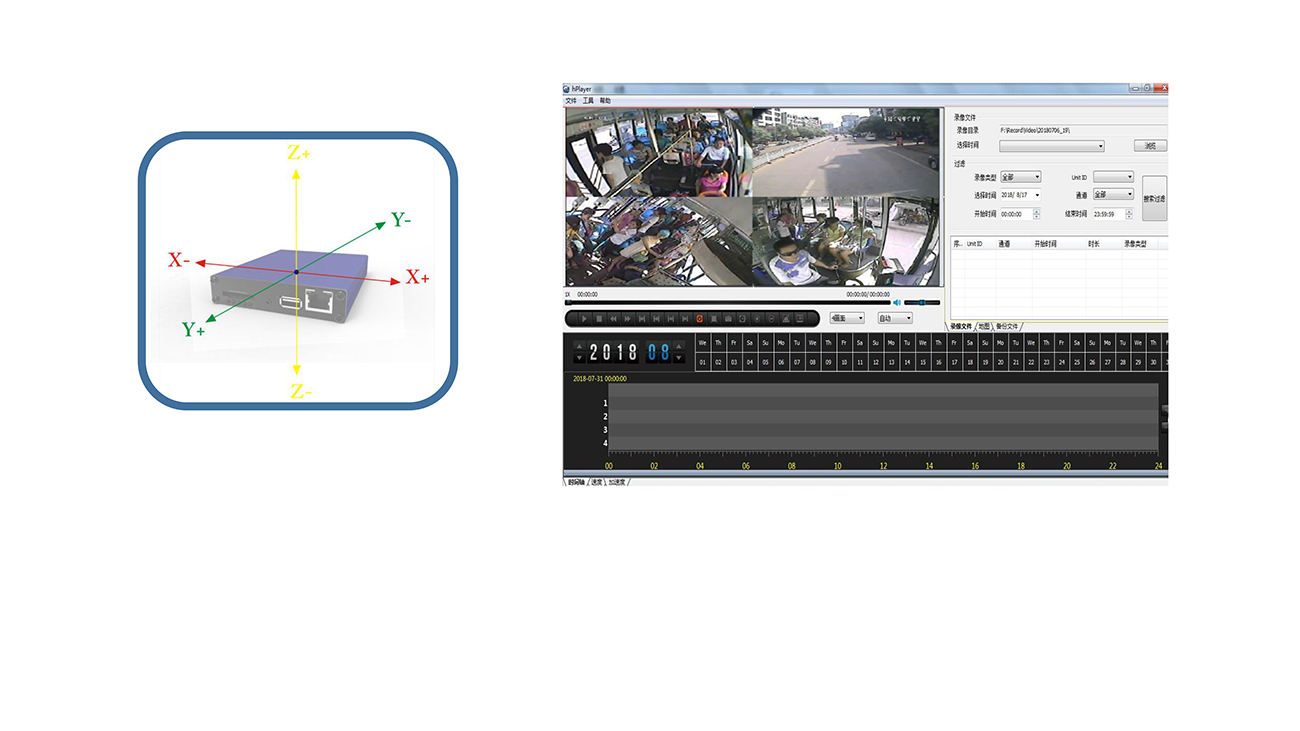1300x731 pixels.
Task: Select day 15 in the calendar strip
Action: coord(922,362)
